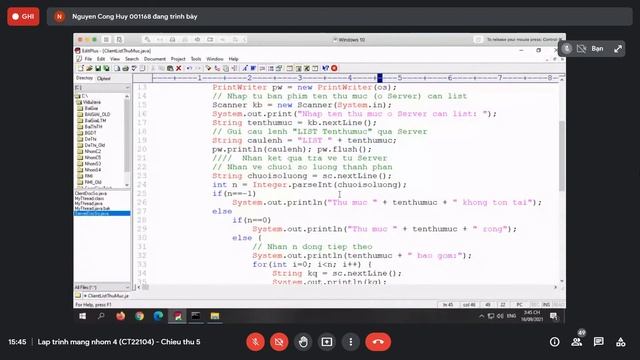Select BaiGiai_OLD folder in directory tree
640x360 pixels.
point(93,115)
